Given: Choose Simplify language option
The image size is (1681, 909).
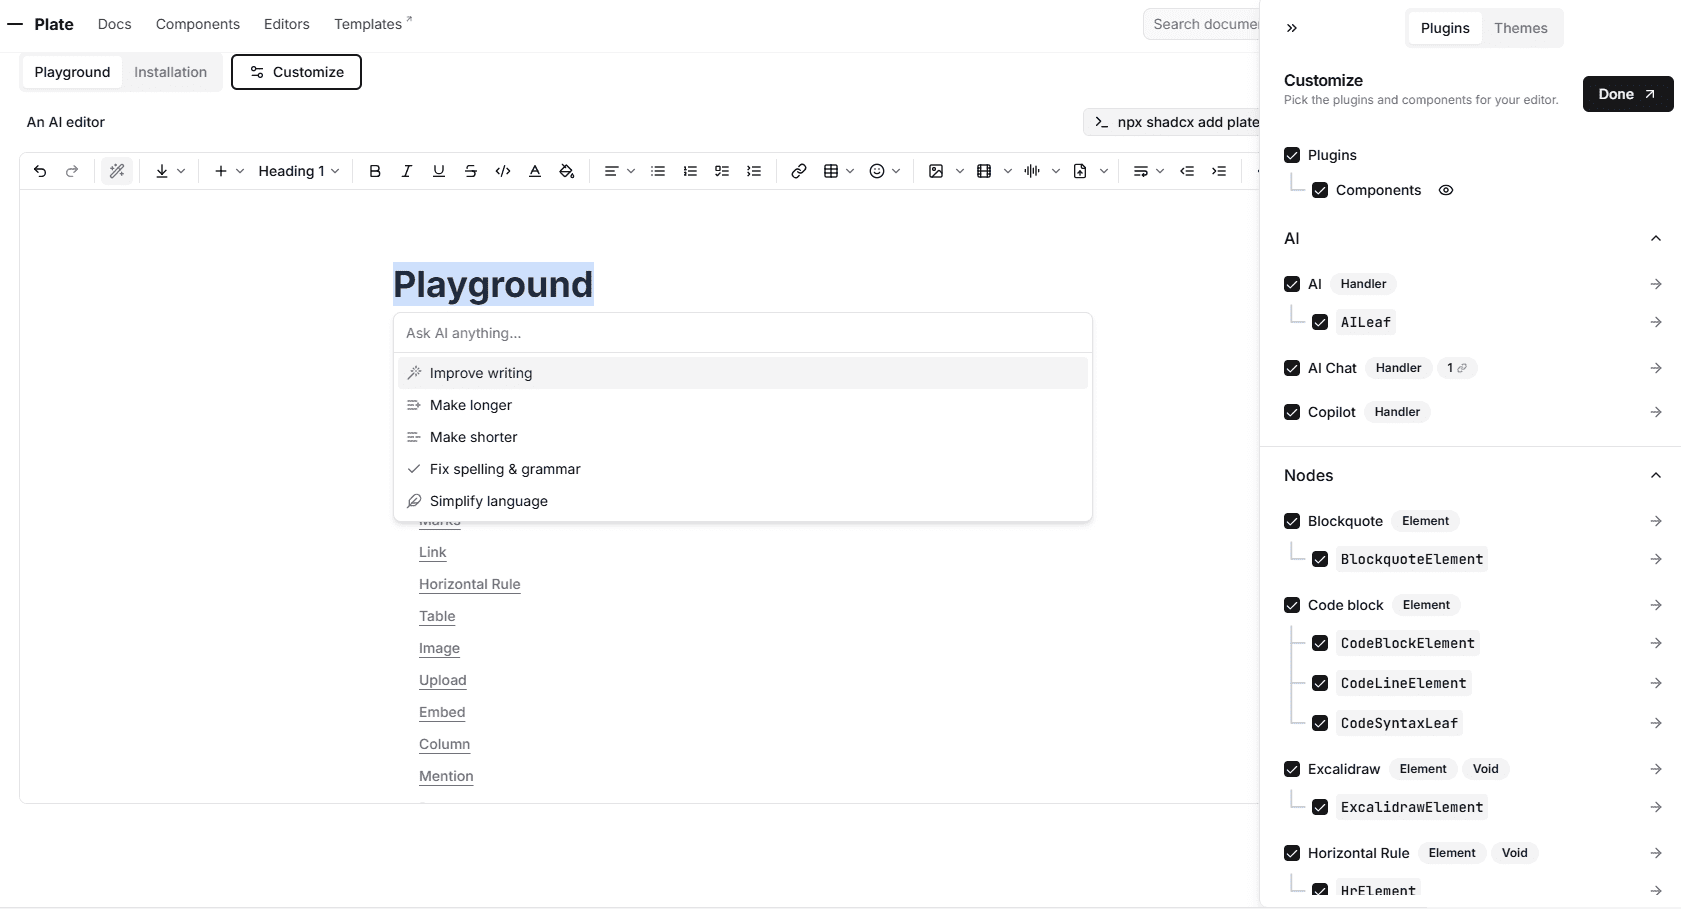Looking at the screenshot, I should point(743,501).
